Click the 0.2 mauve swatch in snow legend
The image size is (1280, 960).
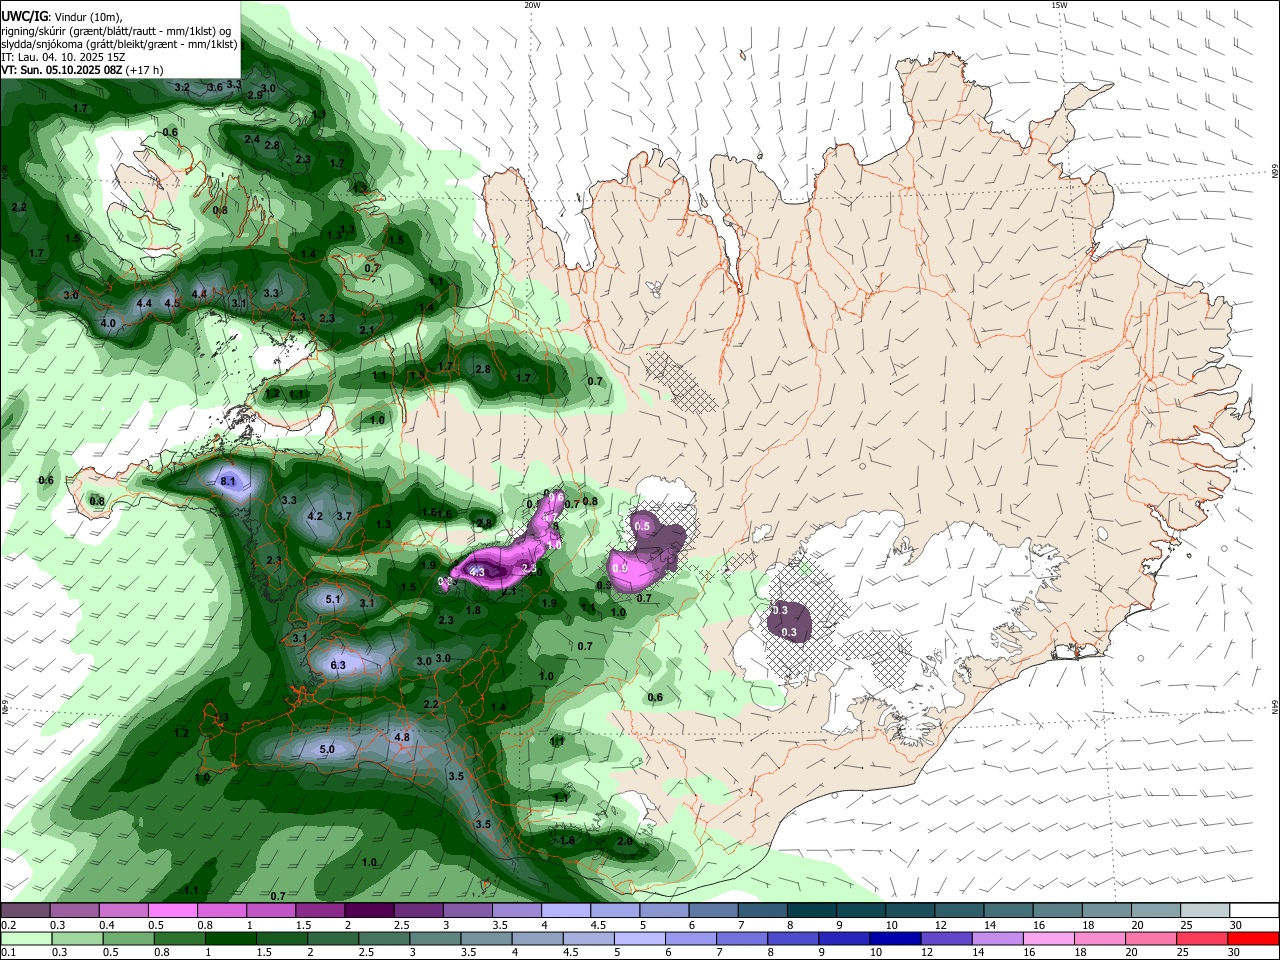(25, 911)
